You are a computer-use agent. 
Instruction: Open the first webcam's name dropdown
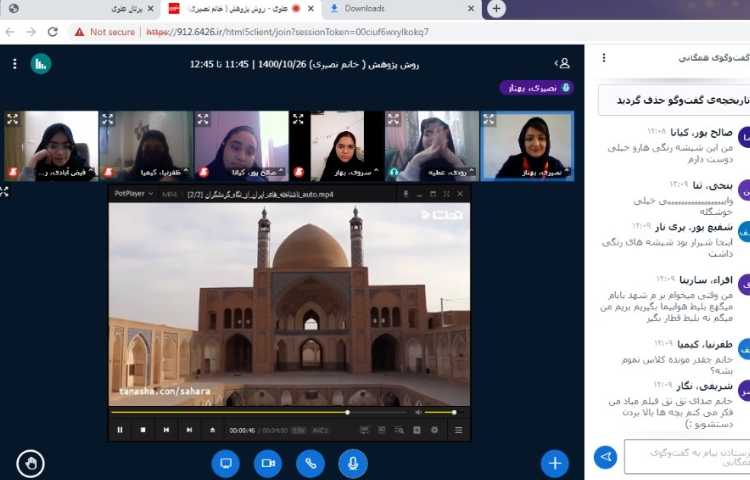pos(66,173)
